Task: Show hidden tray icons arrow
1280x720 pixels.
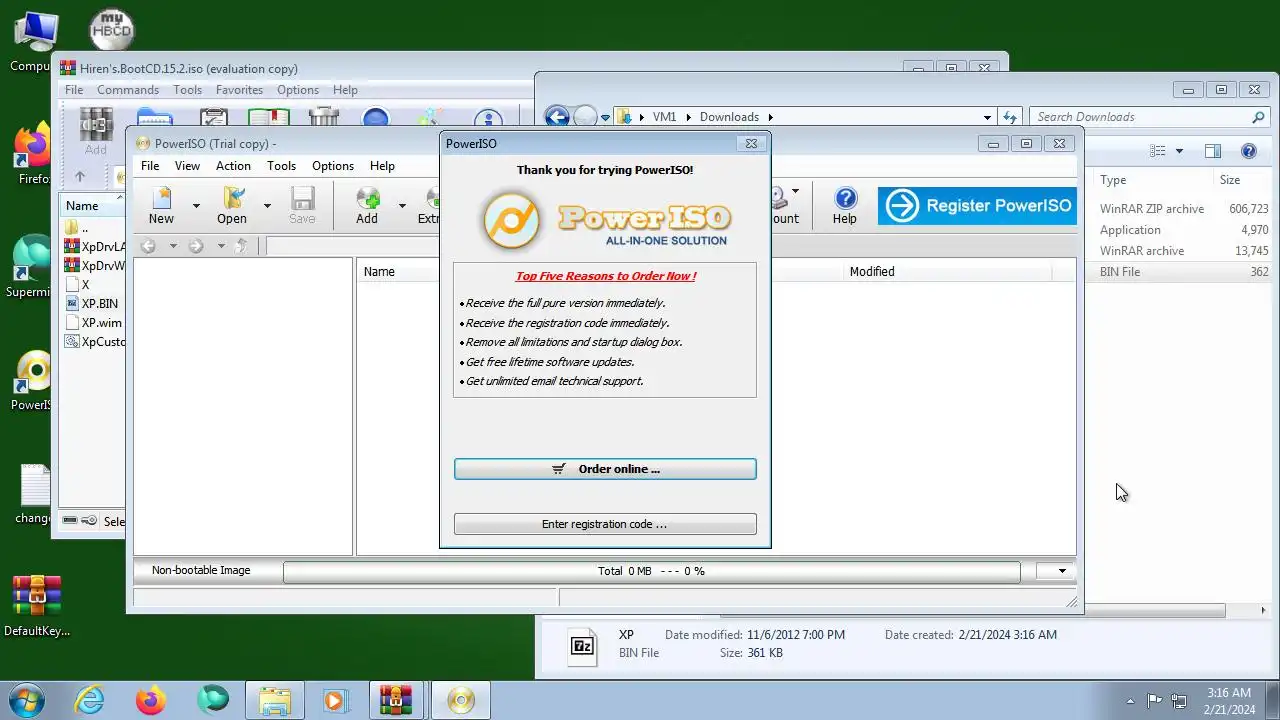Action: [x=1130, y=701]
